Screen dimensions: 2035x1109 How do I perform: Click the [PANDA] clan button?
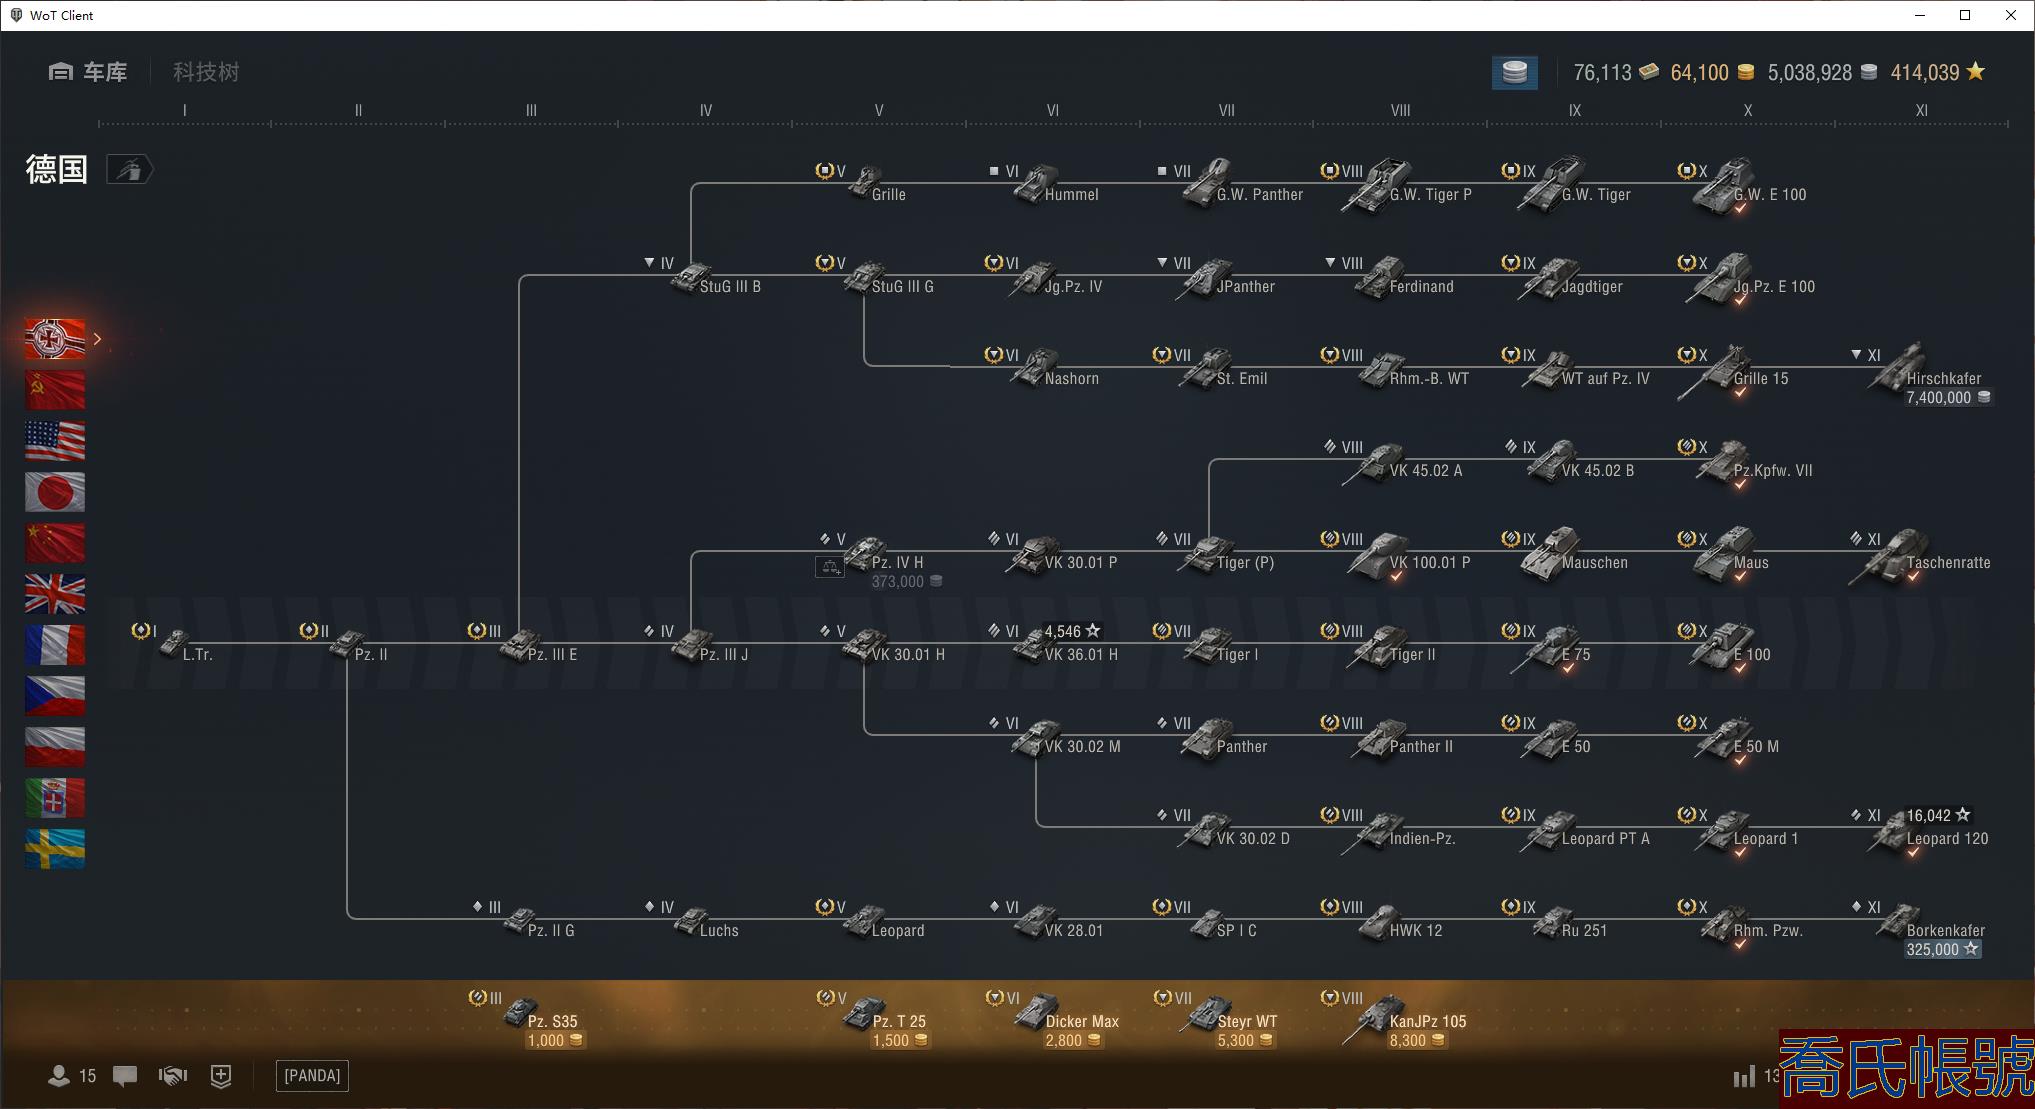tap(312, 1076)
